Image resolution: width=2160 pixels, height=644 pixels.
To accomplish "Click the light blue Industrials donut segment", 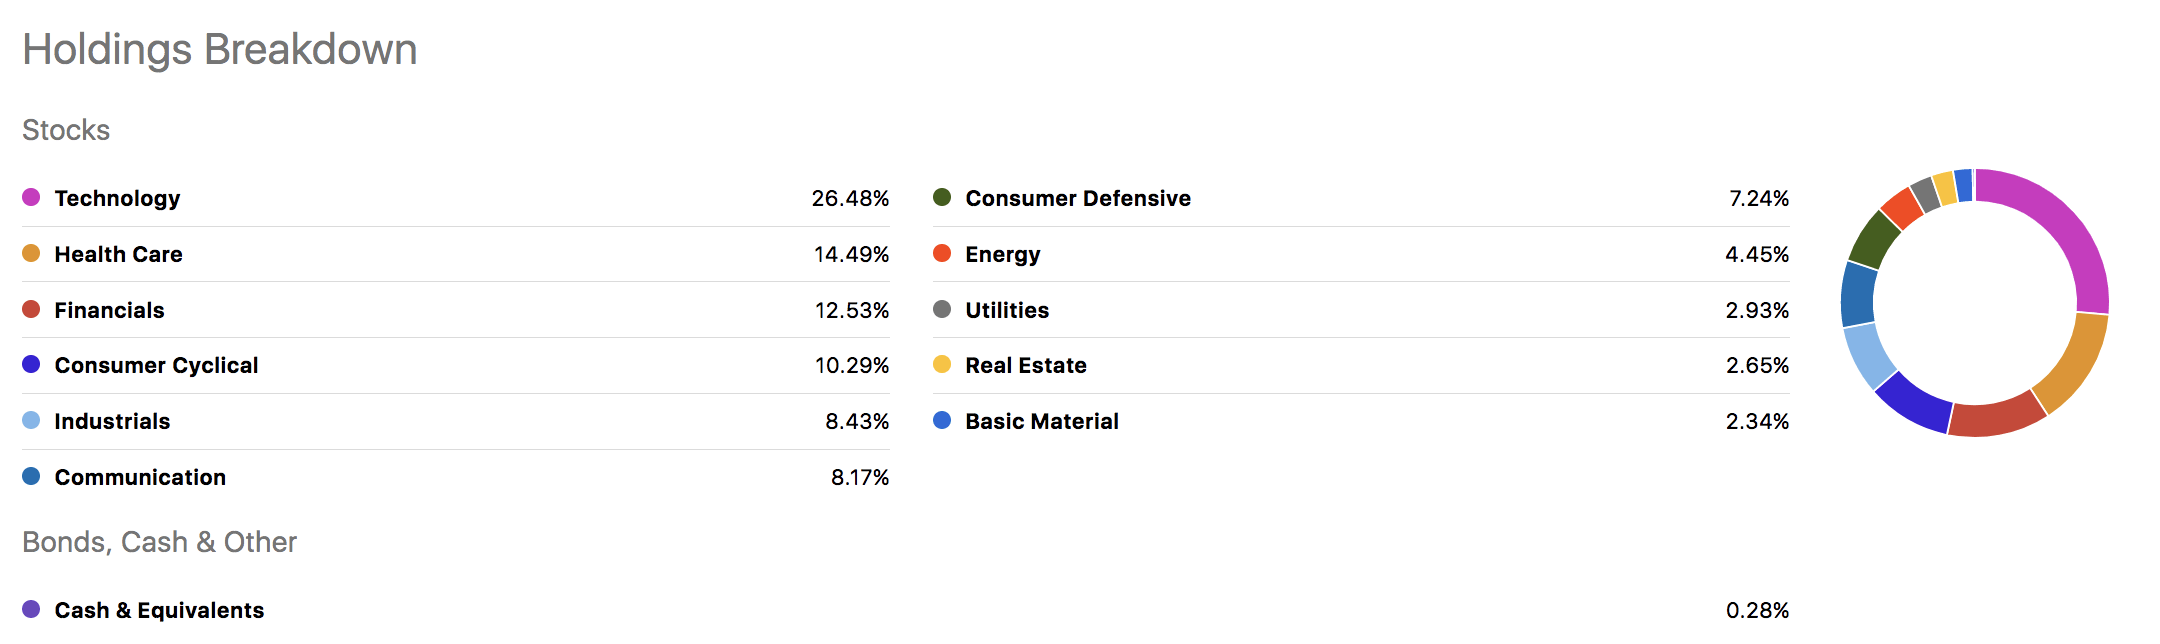I will (1868, 354).
